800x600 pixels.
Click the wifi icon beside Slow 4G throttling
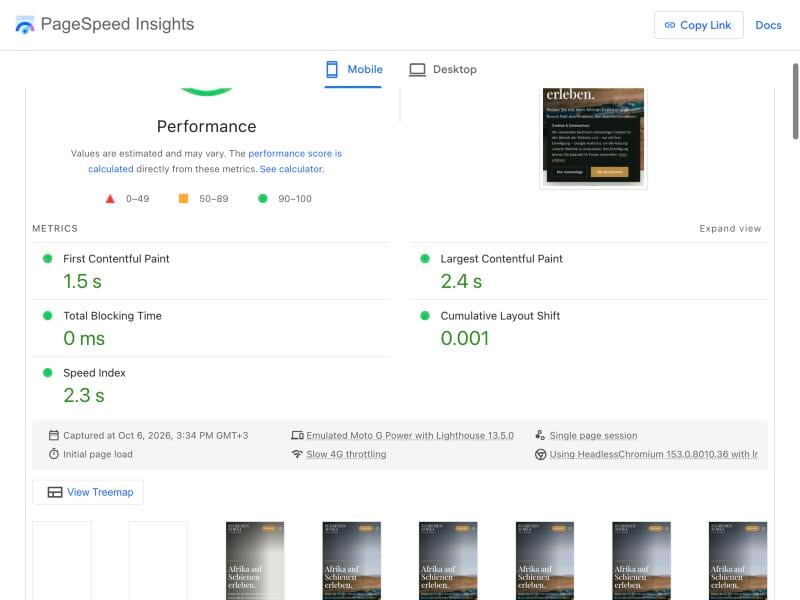297,454
